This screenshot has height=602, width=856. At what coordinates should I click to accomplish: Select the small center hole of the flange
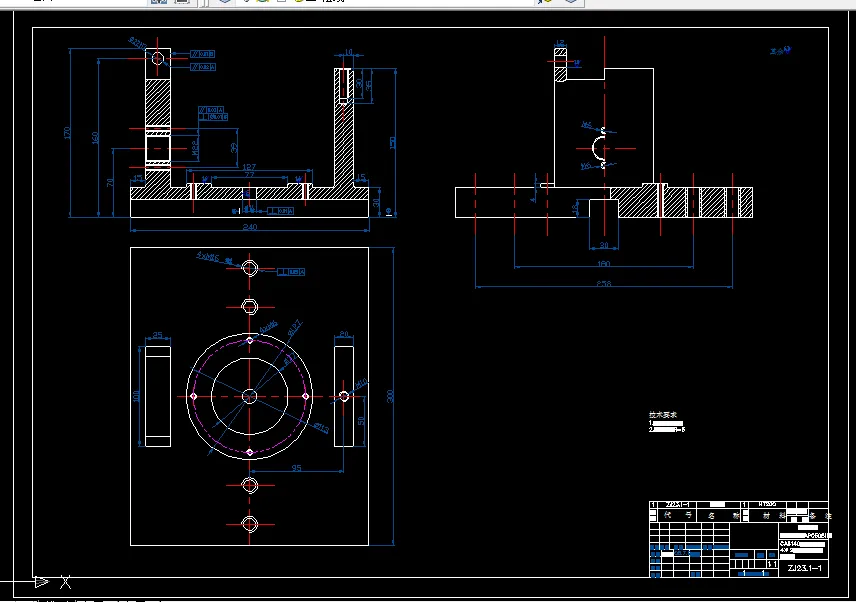pyautogui.click(x=249, y=396)
